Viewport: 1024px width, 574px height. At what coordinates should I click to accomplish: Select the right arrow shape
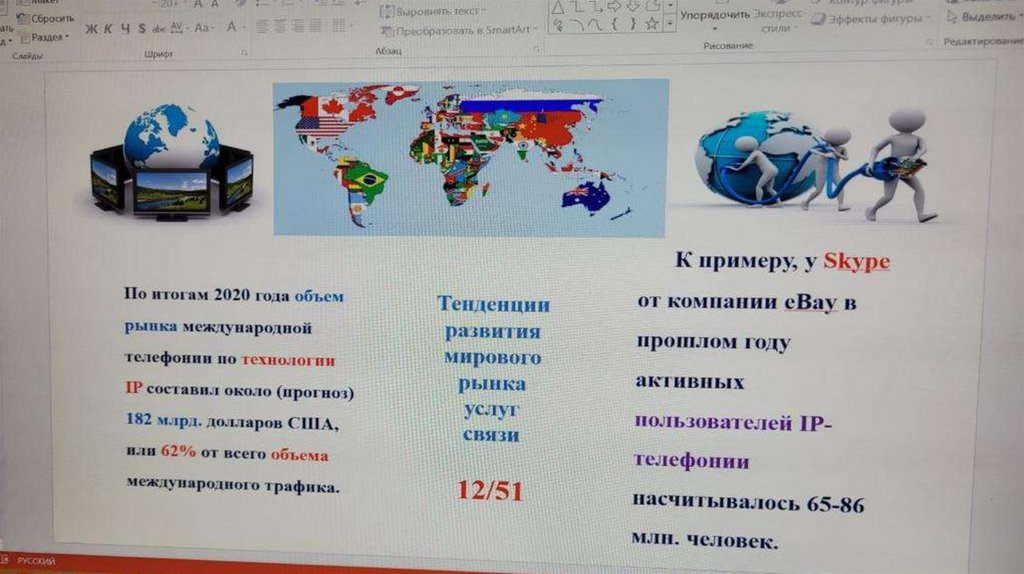[614, 7]
